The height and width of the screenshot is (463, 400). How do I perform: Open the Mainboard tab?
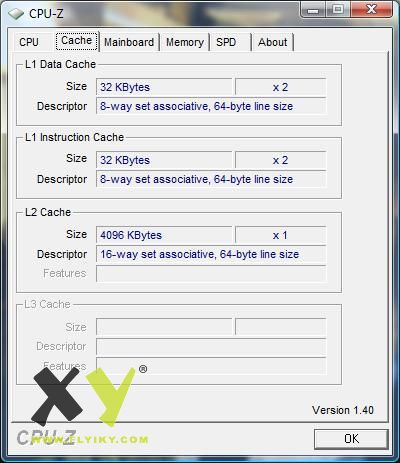(129, 42)
